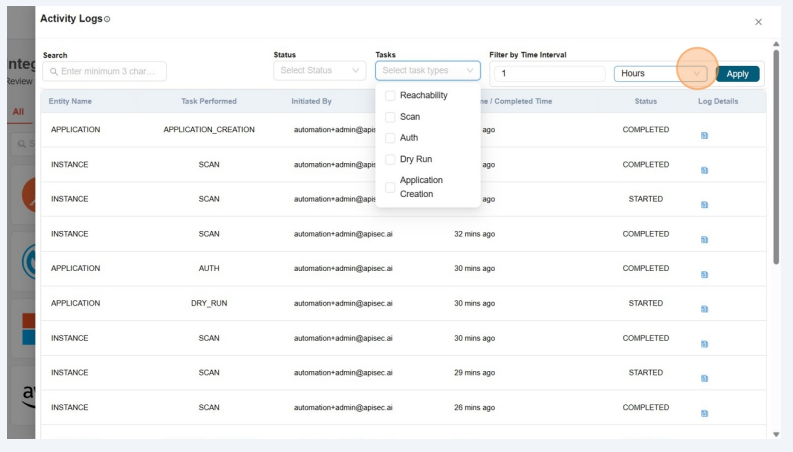Check the Scan task option
Image resolution: width=793 pixels, height=452 pixels.
(x=390, y=117)
